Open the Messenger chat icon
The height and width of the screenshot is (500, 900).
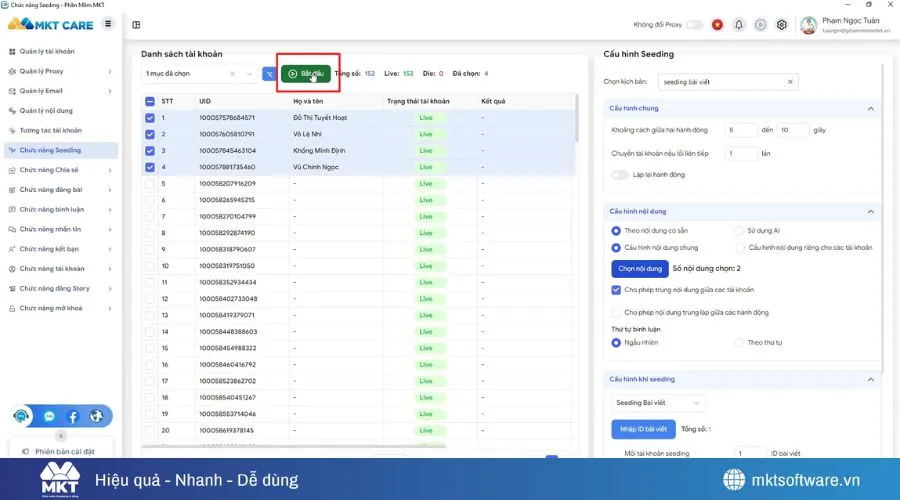tap(49, 416)
